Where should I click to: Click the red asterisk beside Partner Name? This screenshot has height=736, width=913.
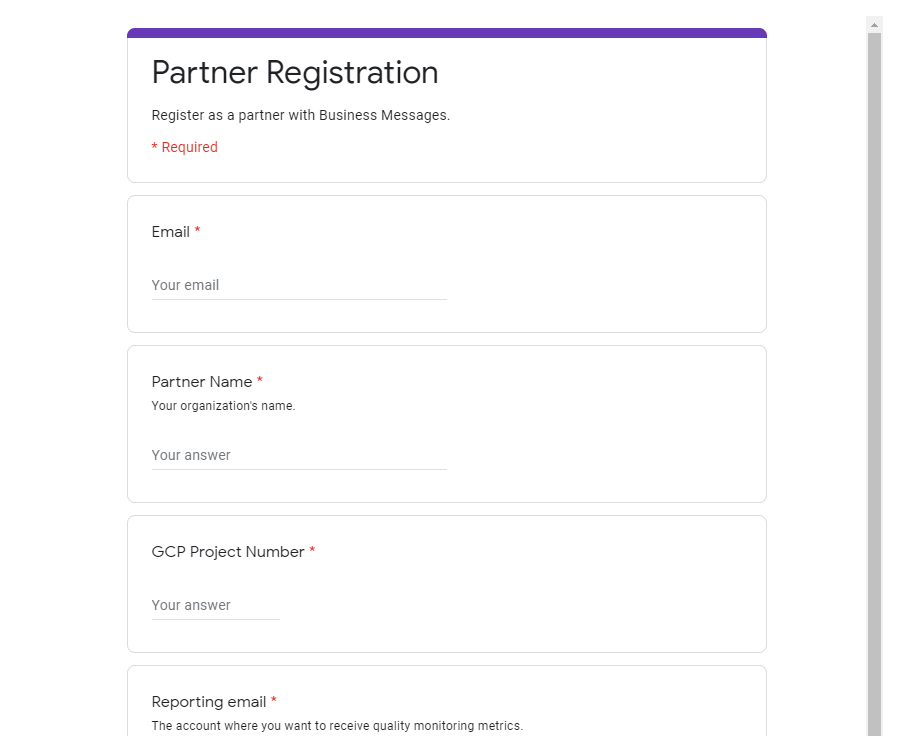pos(260,380)
